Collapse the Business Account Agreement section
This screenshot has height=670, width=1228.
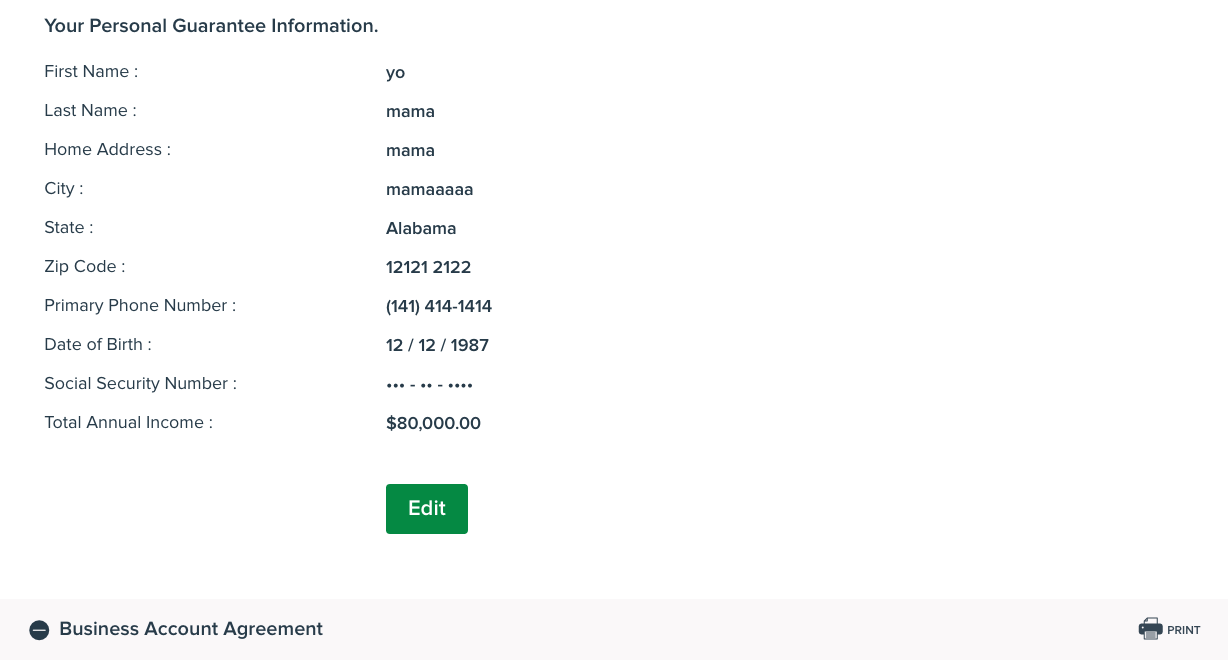39,630
